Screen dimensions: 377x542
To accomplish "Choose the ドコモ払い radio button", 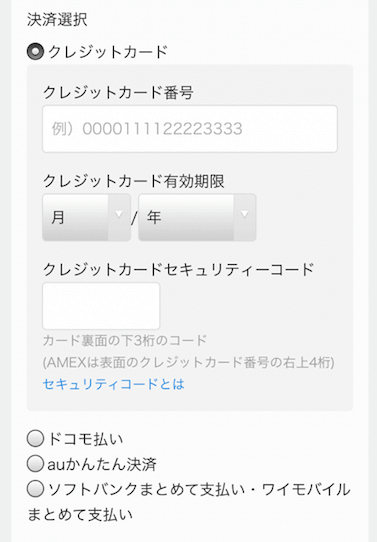I will [x=35, y=439].
